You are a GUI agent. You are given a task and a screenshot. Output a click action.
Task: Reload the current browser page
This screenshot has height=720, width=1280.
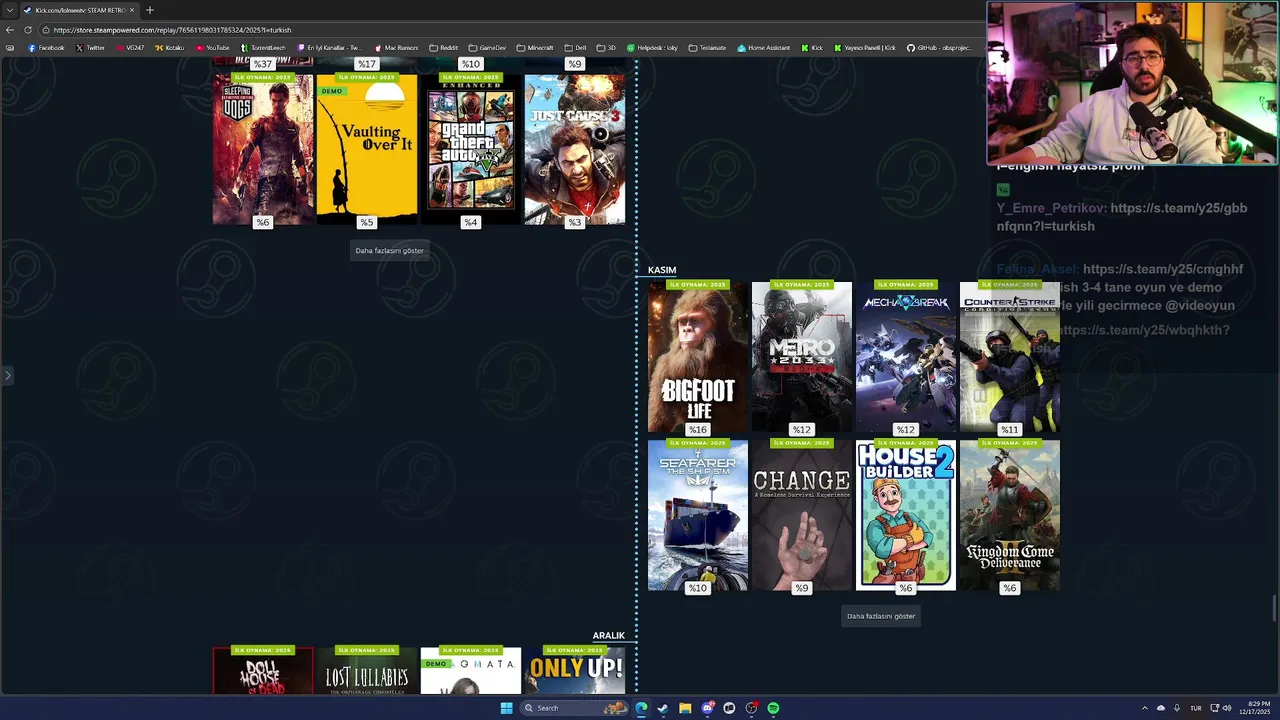[x=27, y=30]
